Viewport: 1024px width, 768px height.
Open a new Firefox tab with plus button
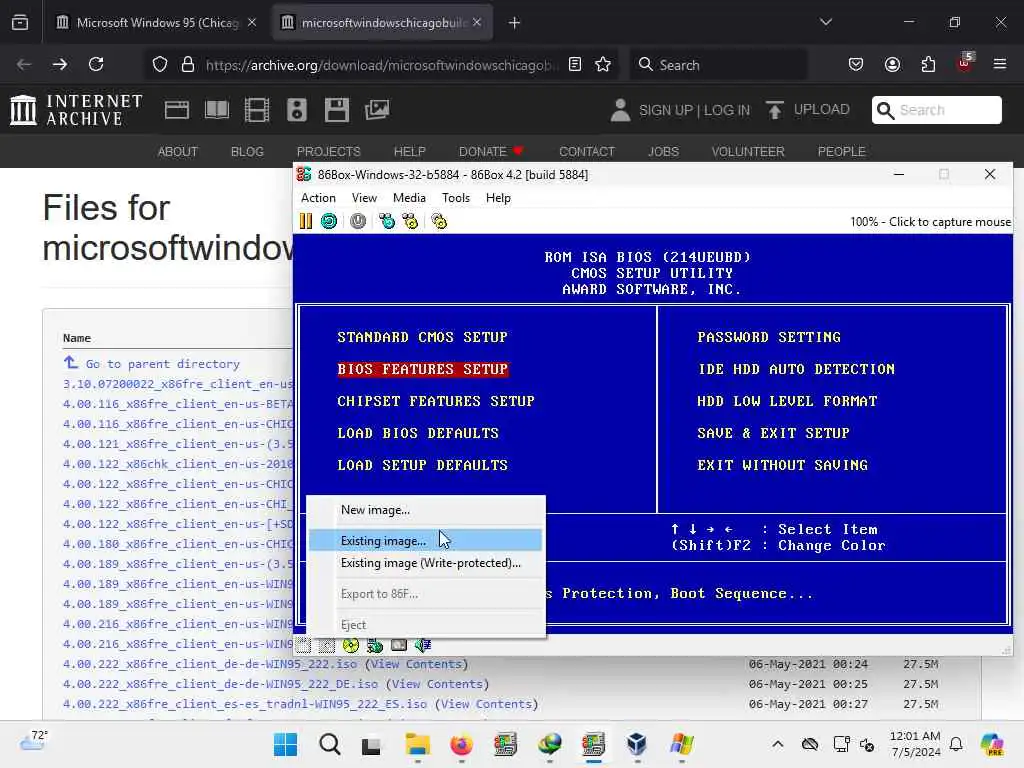click(515, 23)
